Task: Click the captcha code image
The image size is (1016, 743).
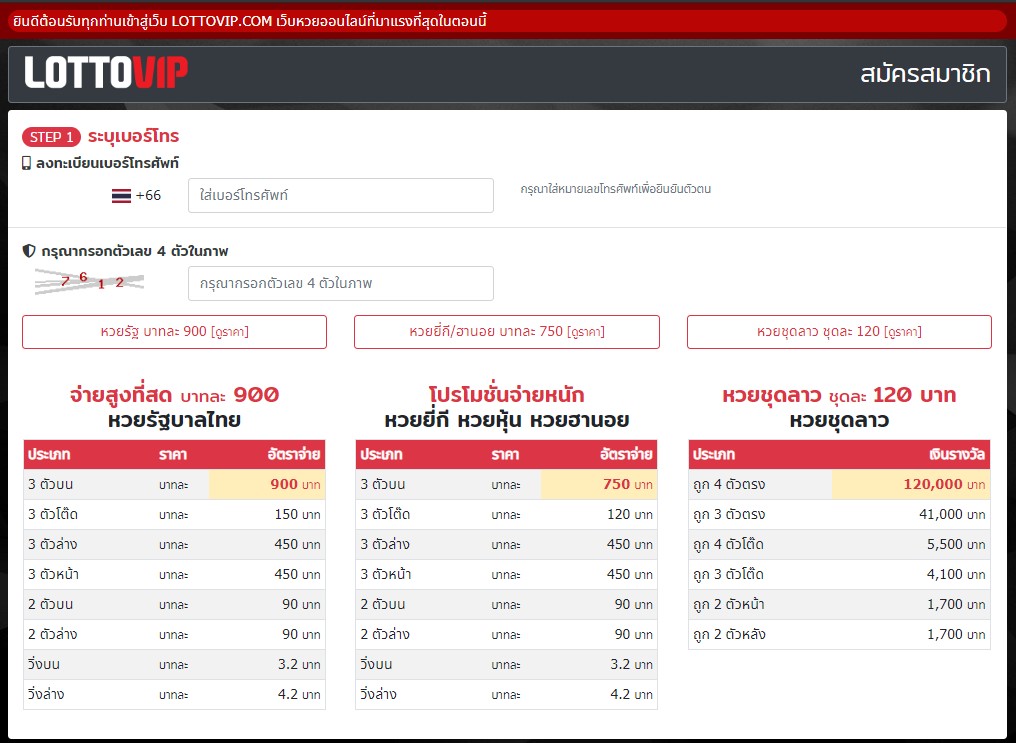Action: click(90, 283)
